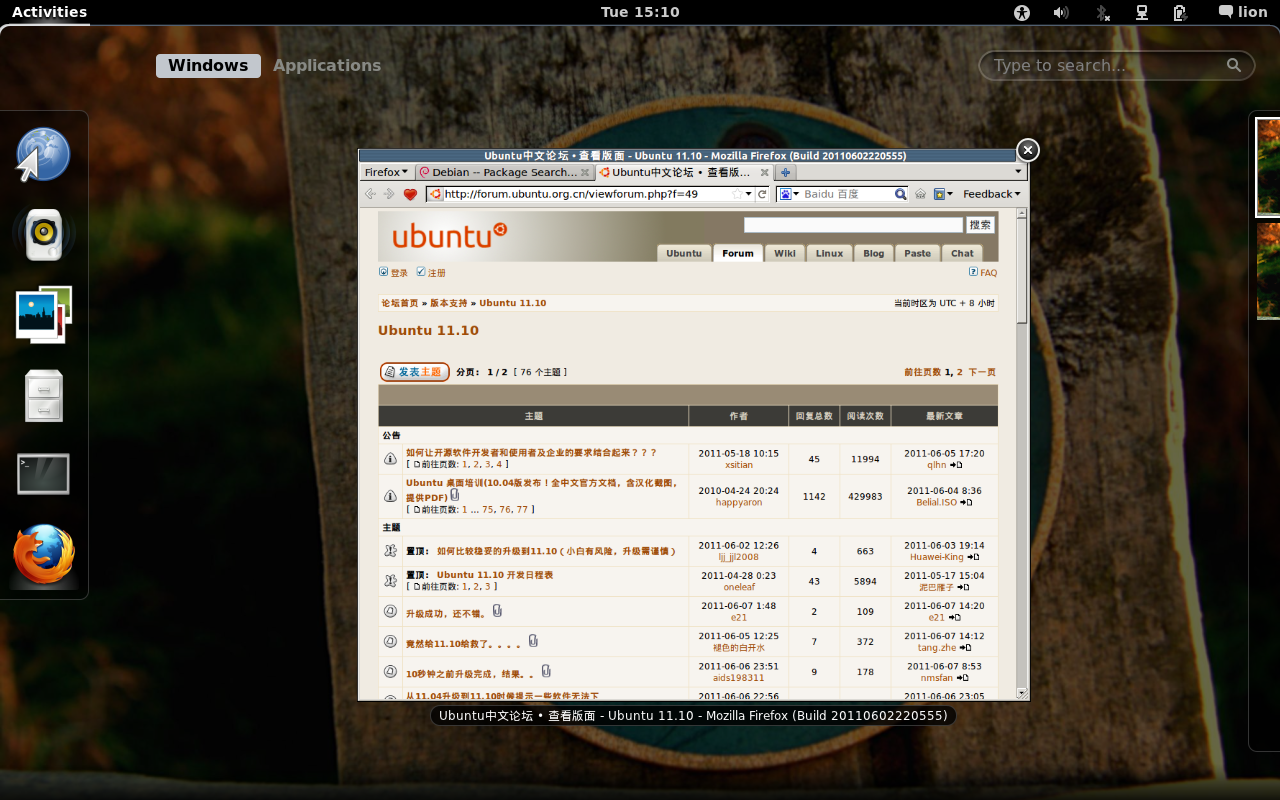Open new tab with the plus button

pyautogui.click(x=785, y=172)
